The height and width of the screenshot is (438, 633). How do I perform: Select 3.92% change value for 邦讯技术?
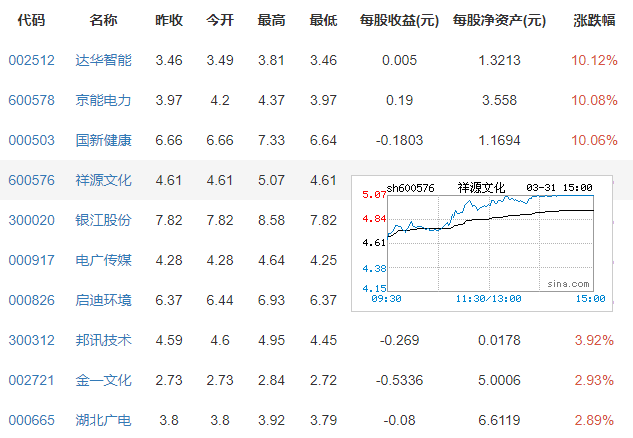tap(594, 340)
